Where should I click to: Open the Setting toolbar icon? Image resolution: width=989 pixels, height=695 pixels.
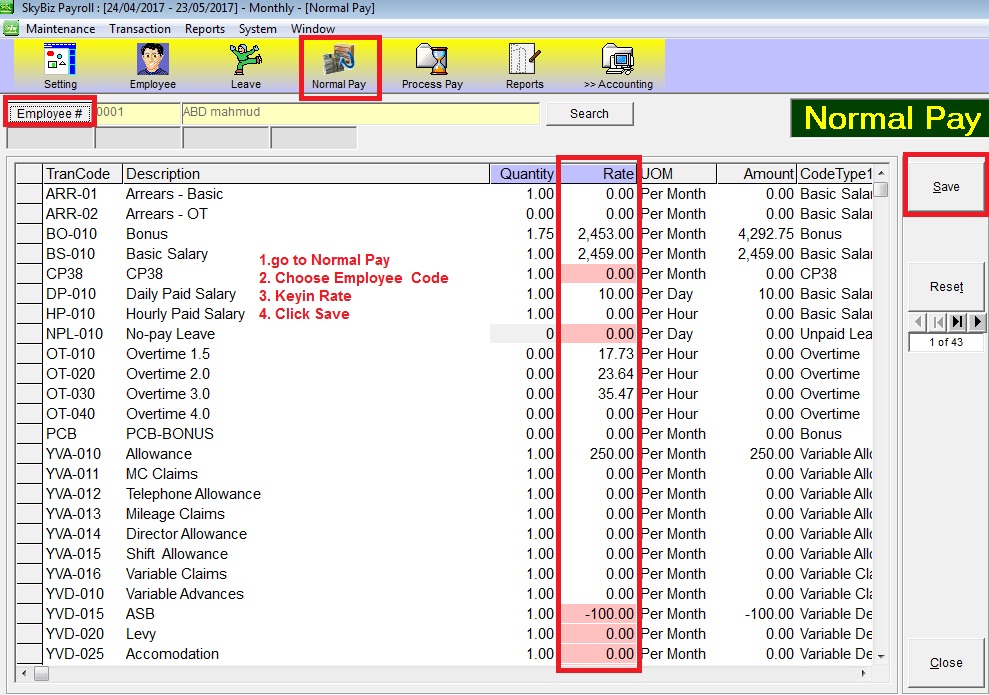(60, 67)
